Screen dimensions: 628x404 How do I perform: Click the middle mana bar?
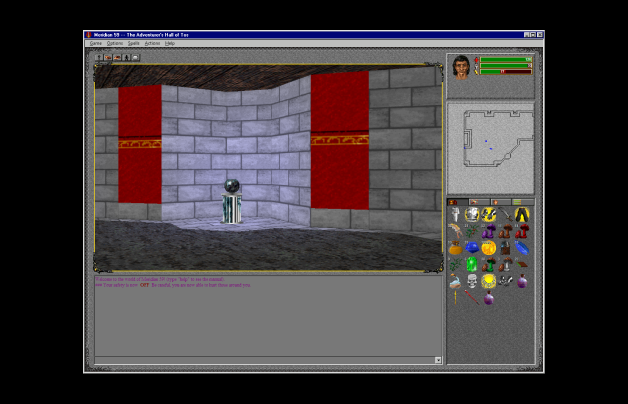click(x=506, y=66)
